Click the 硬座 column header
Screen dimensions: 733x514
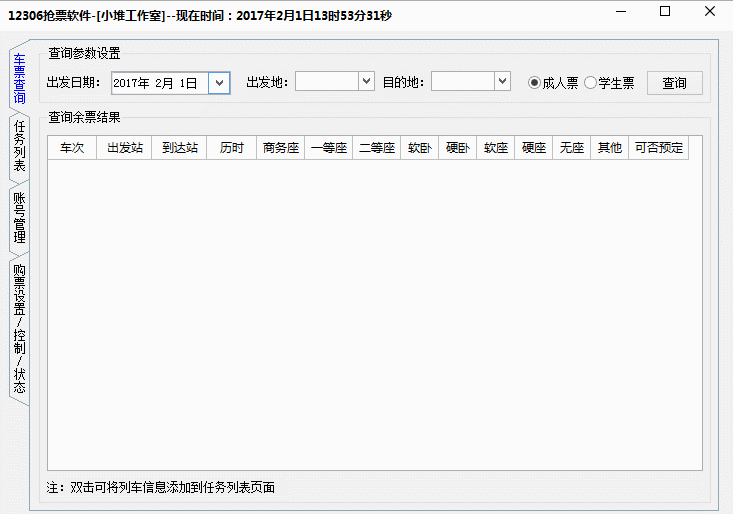coord(534,148)
